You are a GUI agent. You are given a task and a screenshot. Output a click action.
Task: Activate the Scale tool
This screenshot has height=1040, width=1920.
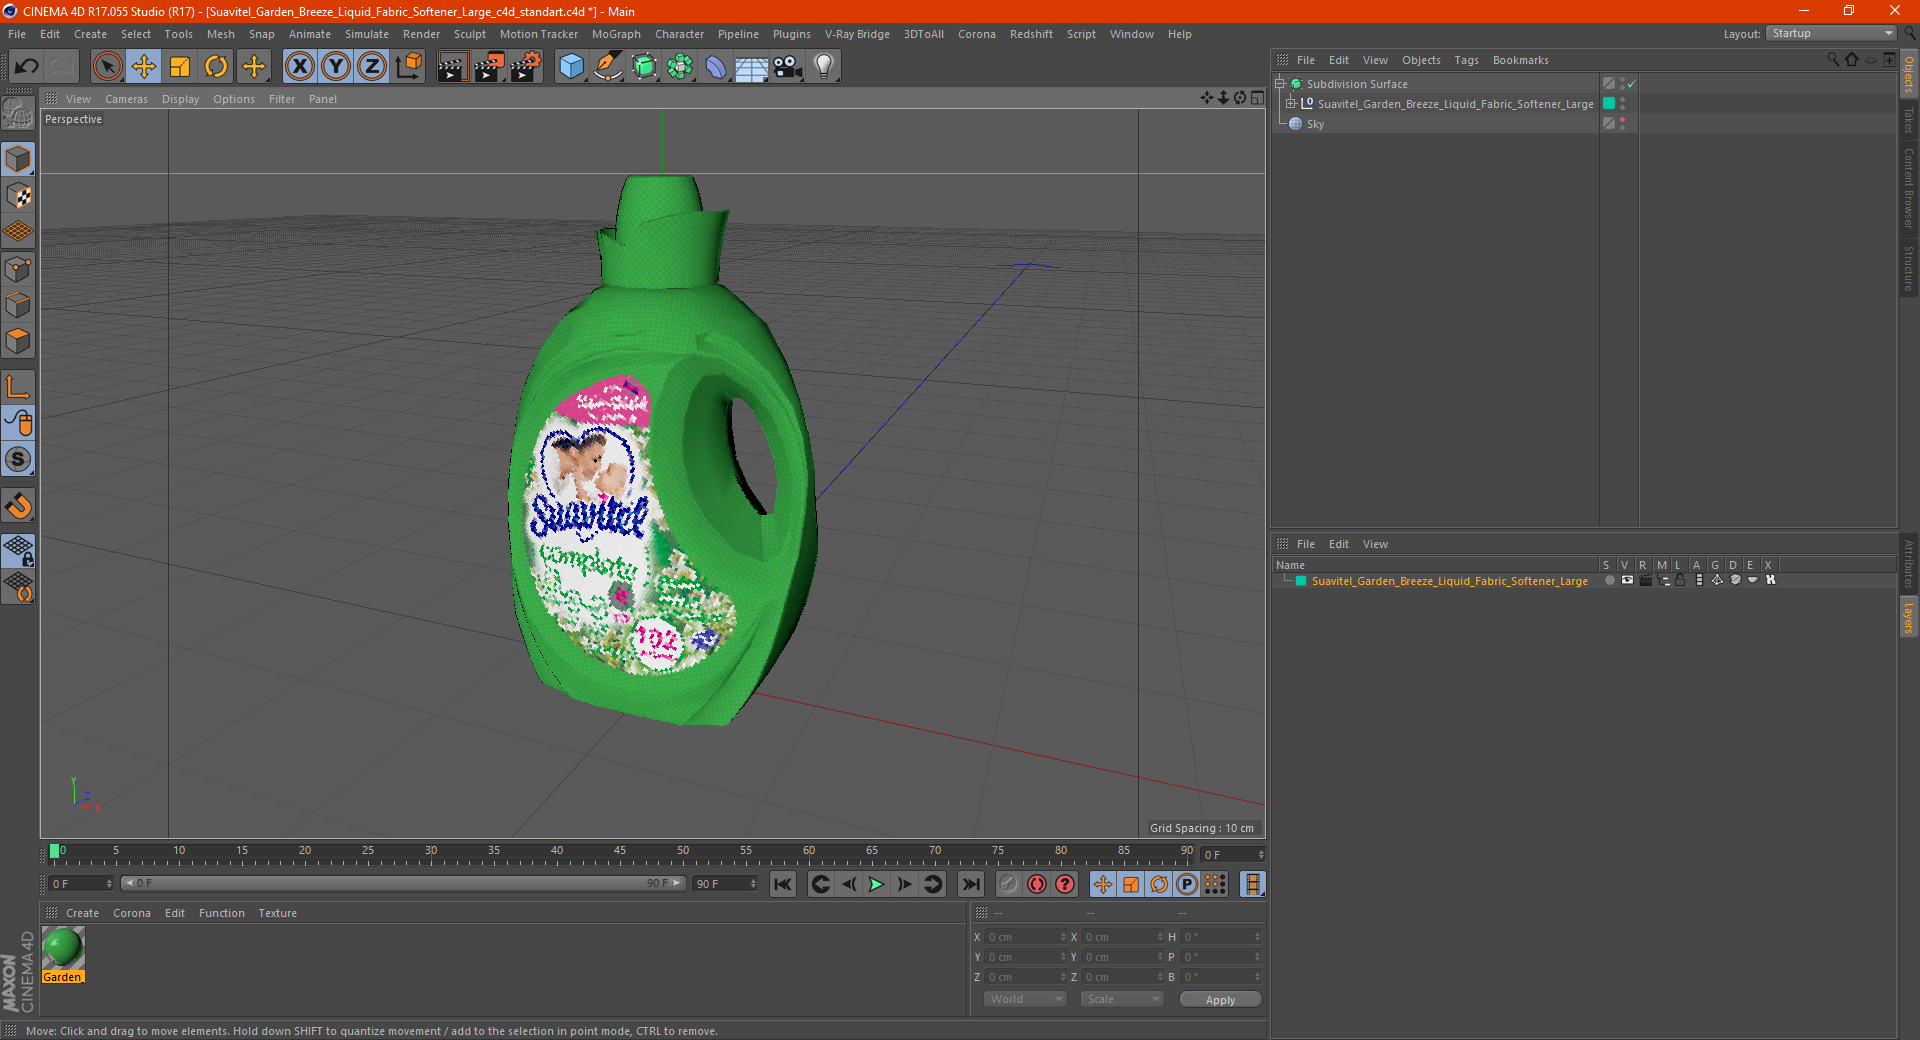180,67
